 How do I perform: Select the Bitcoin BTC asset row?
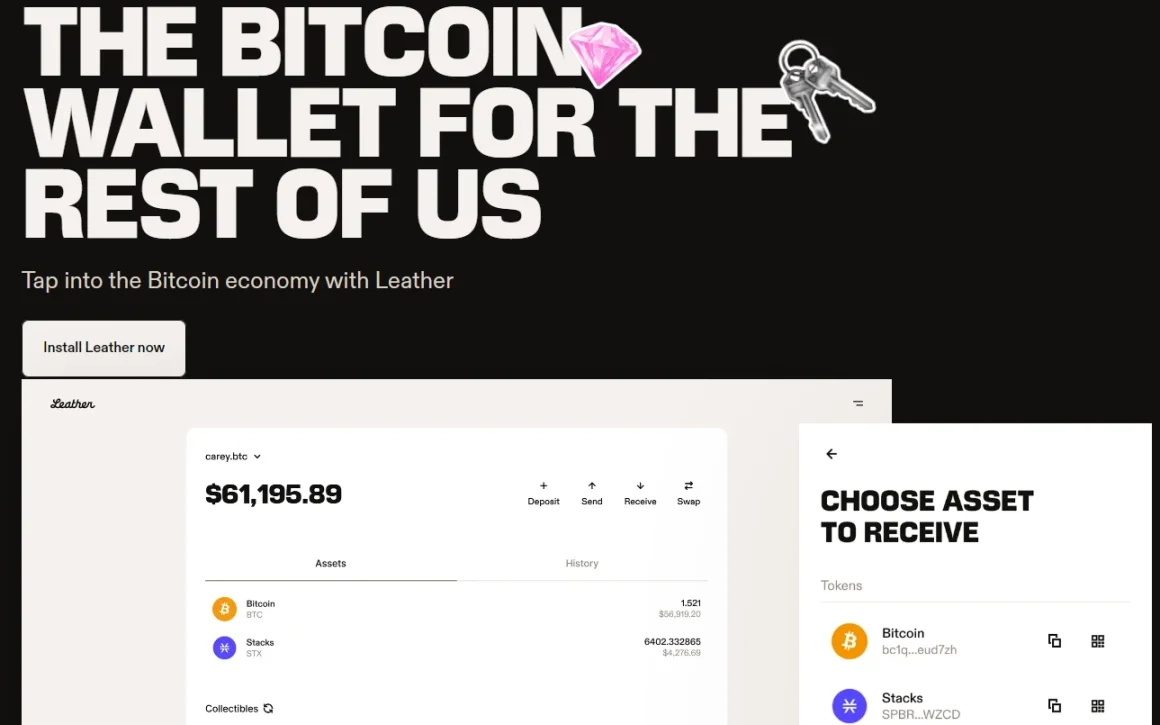456,608
